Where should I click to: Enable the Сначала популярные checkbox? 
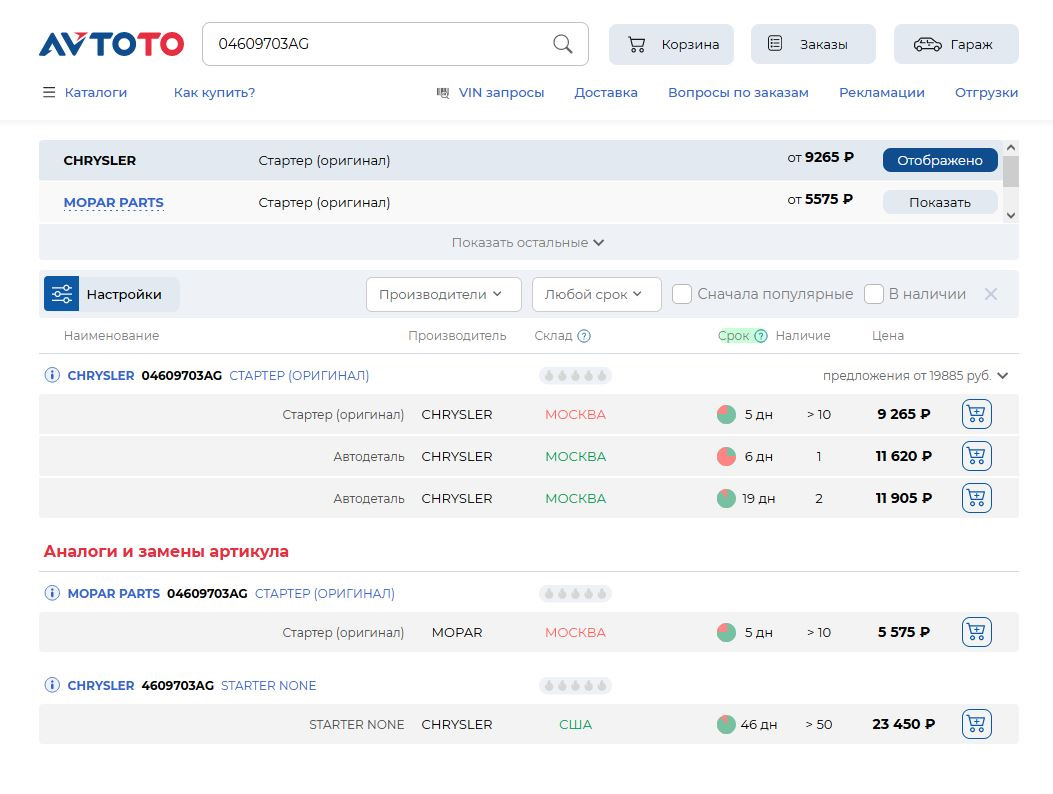tap(682, 294)
